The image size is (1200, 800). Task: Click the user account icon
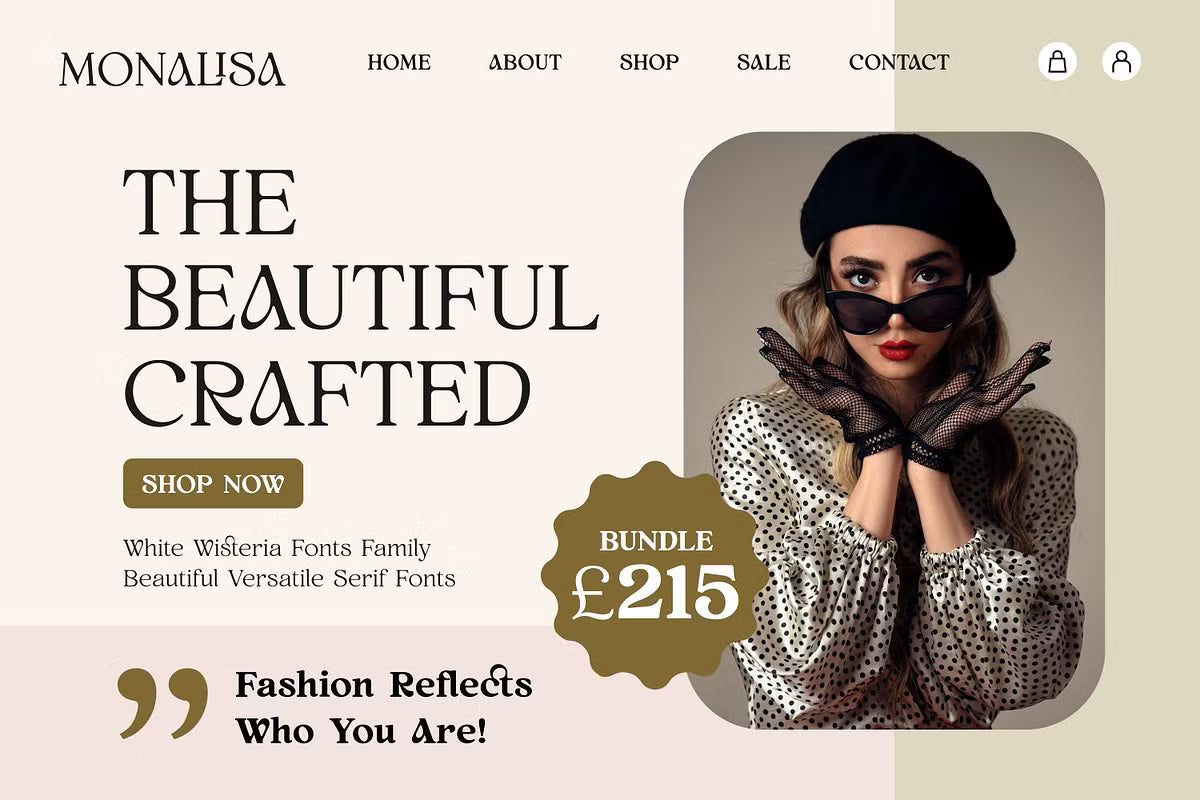[1122, 62]
